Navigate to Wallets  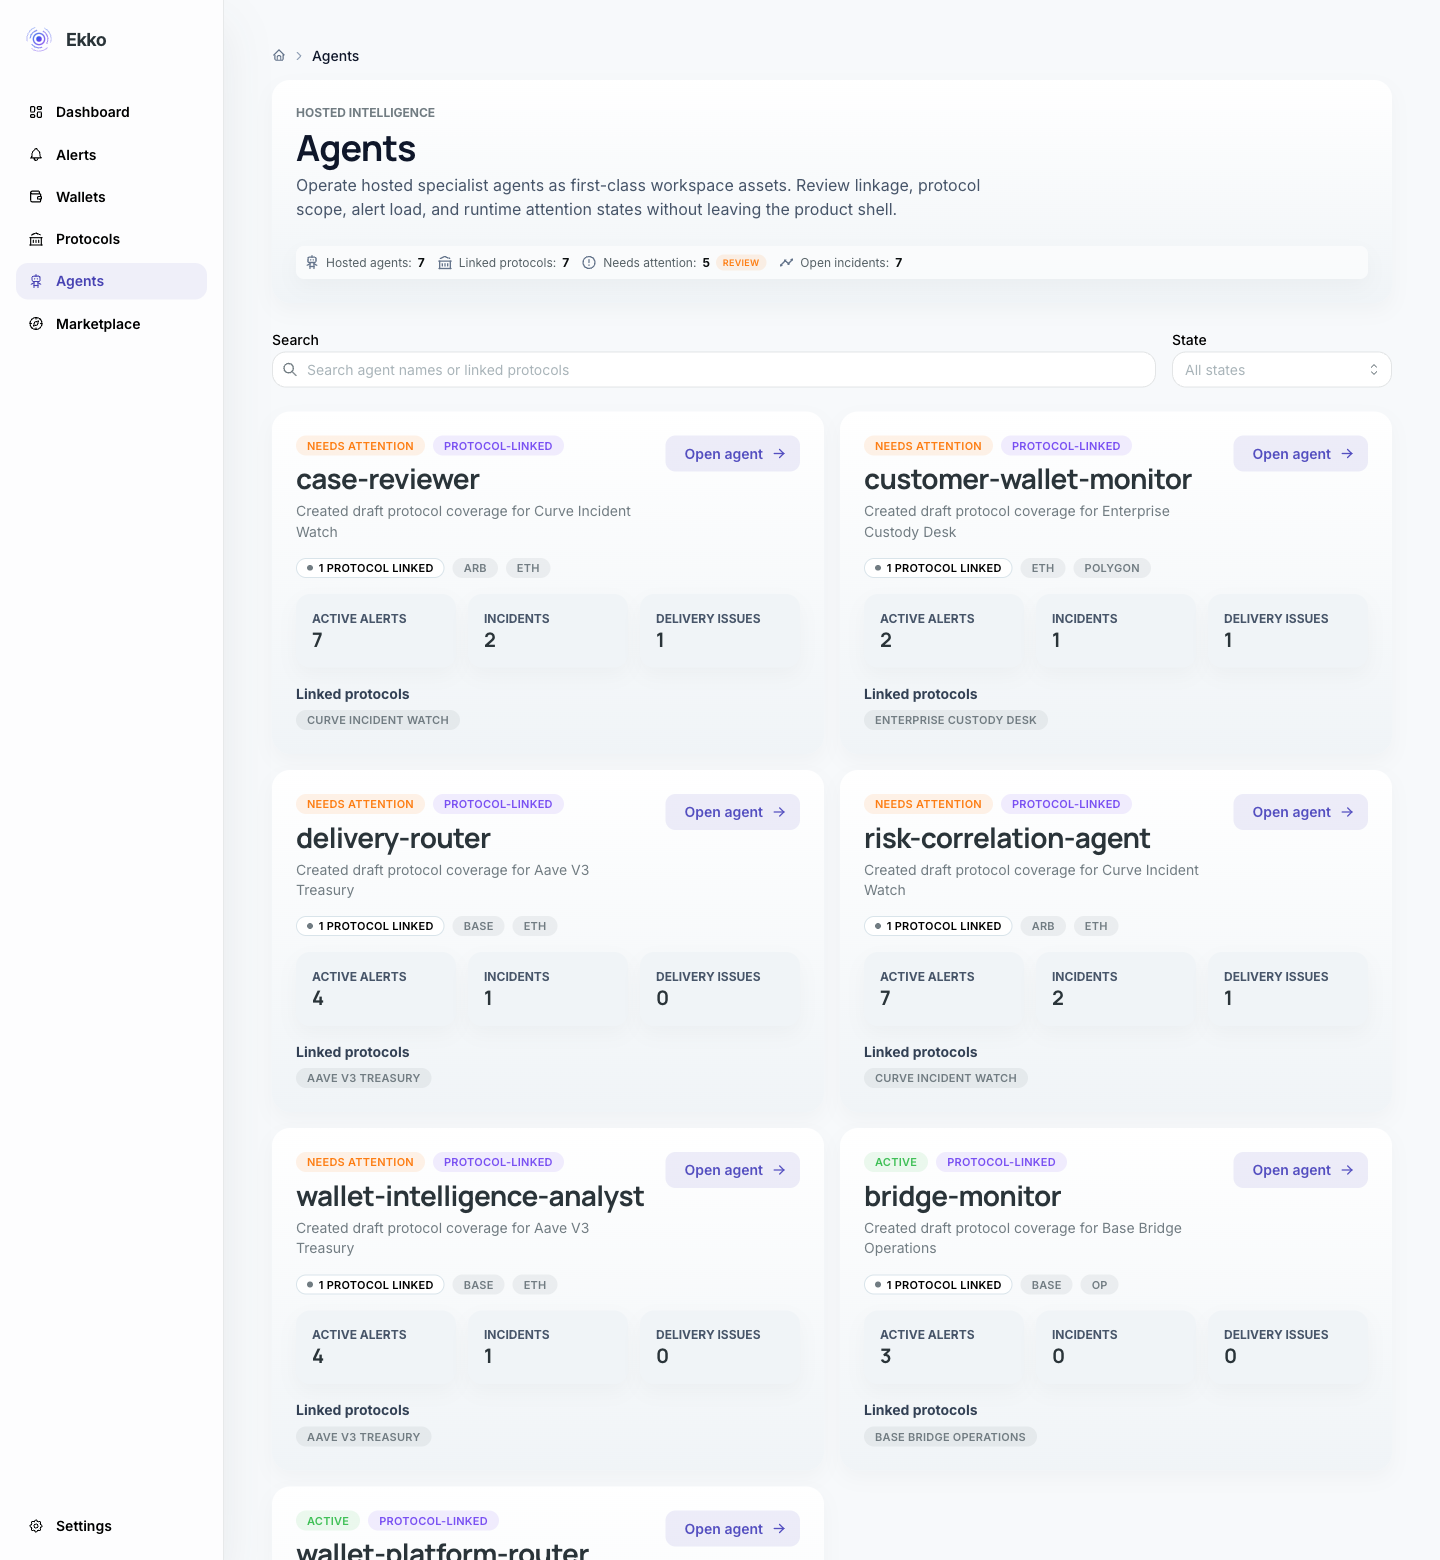click(111, 197)
